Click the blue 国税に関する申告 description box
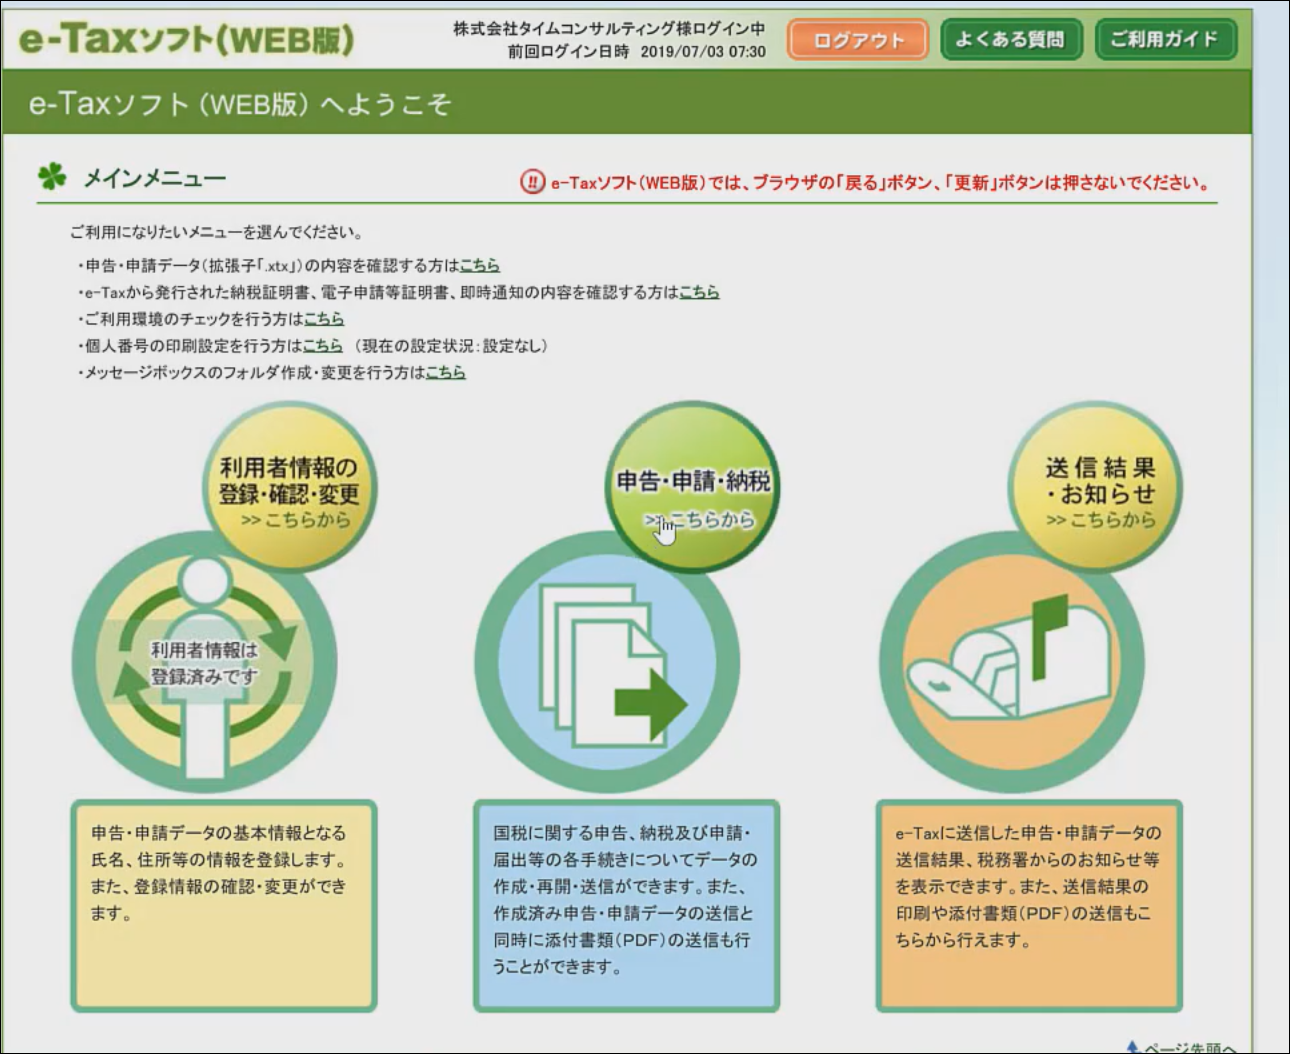 tap(626, 906)
